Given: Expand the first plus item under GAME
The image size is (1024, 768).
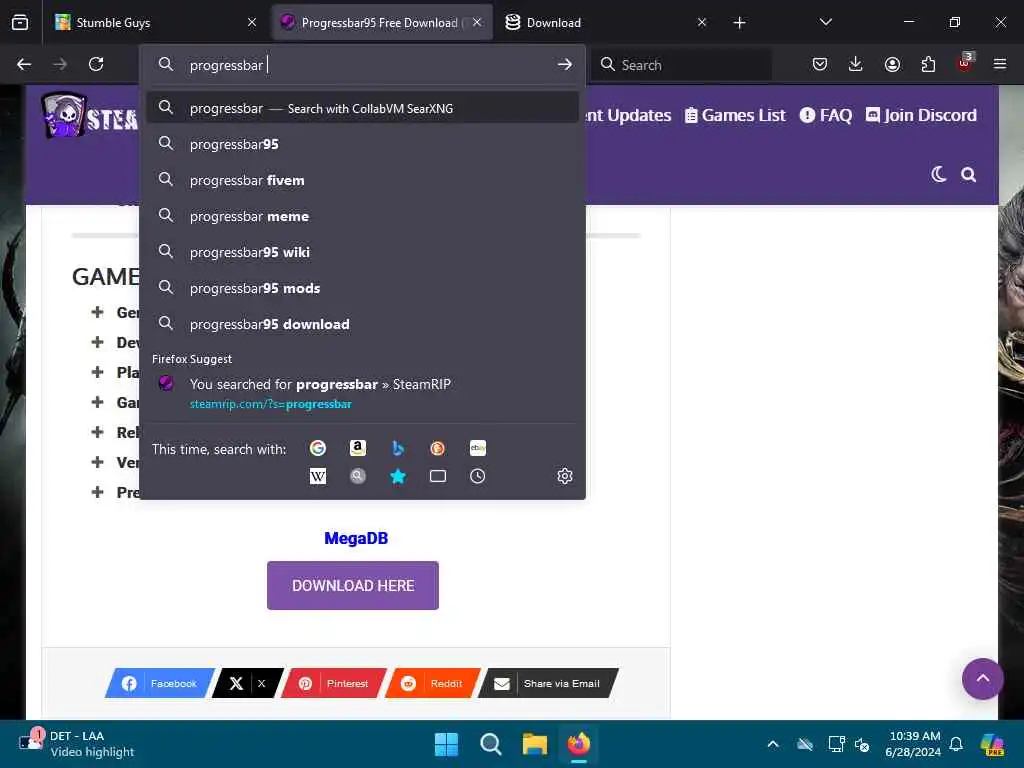Looking at the screenshot, I should point(97,312).
